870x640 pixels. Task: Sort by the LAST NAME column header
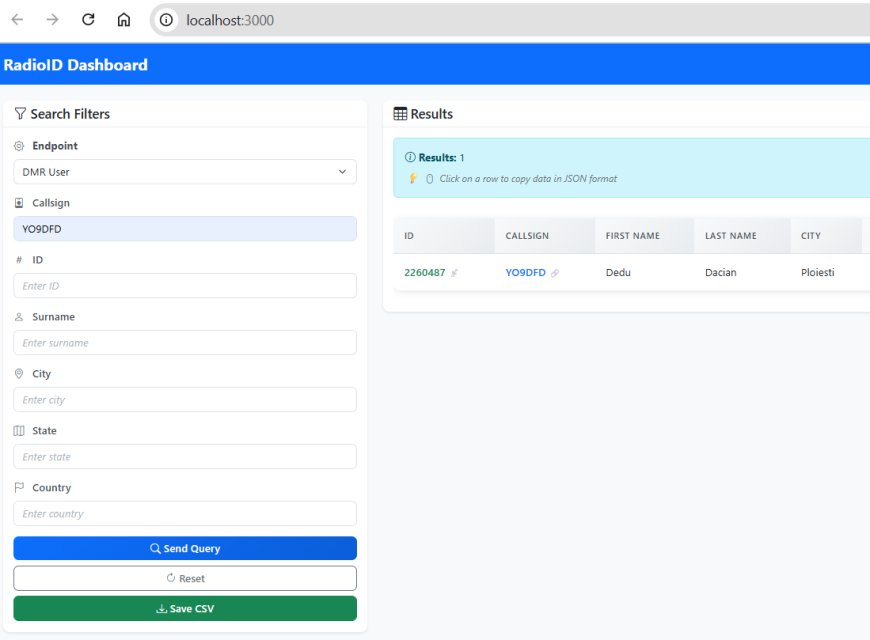(x=742, y=236)
